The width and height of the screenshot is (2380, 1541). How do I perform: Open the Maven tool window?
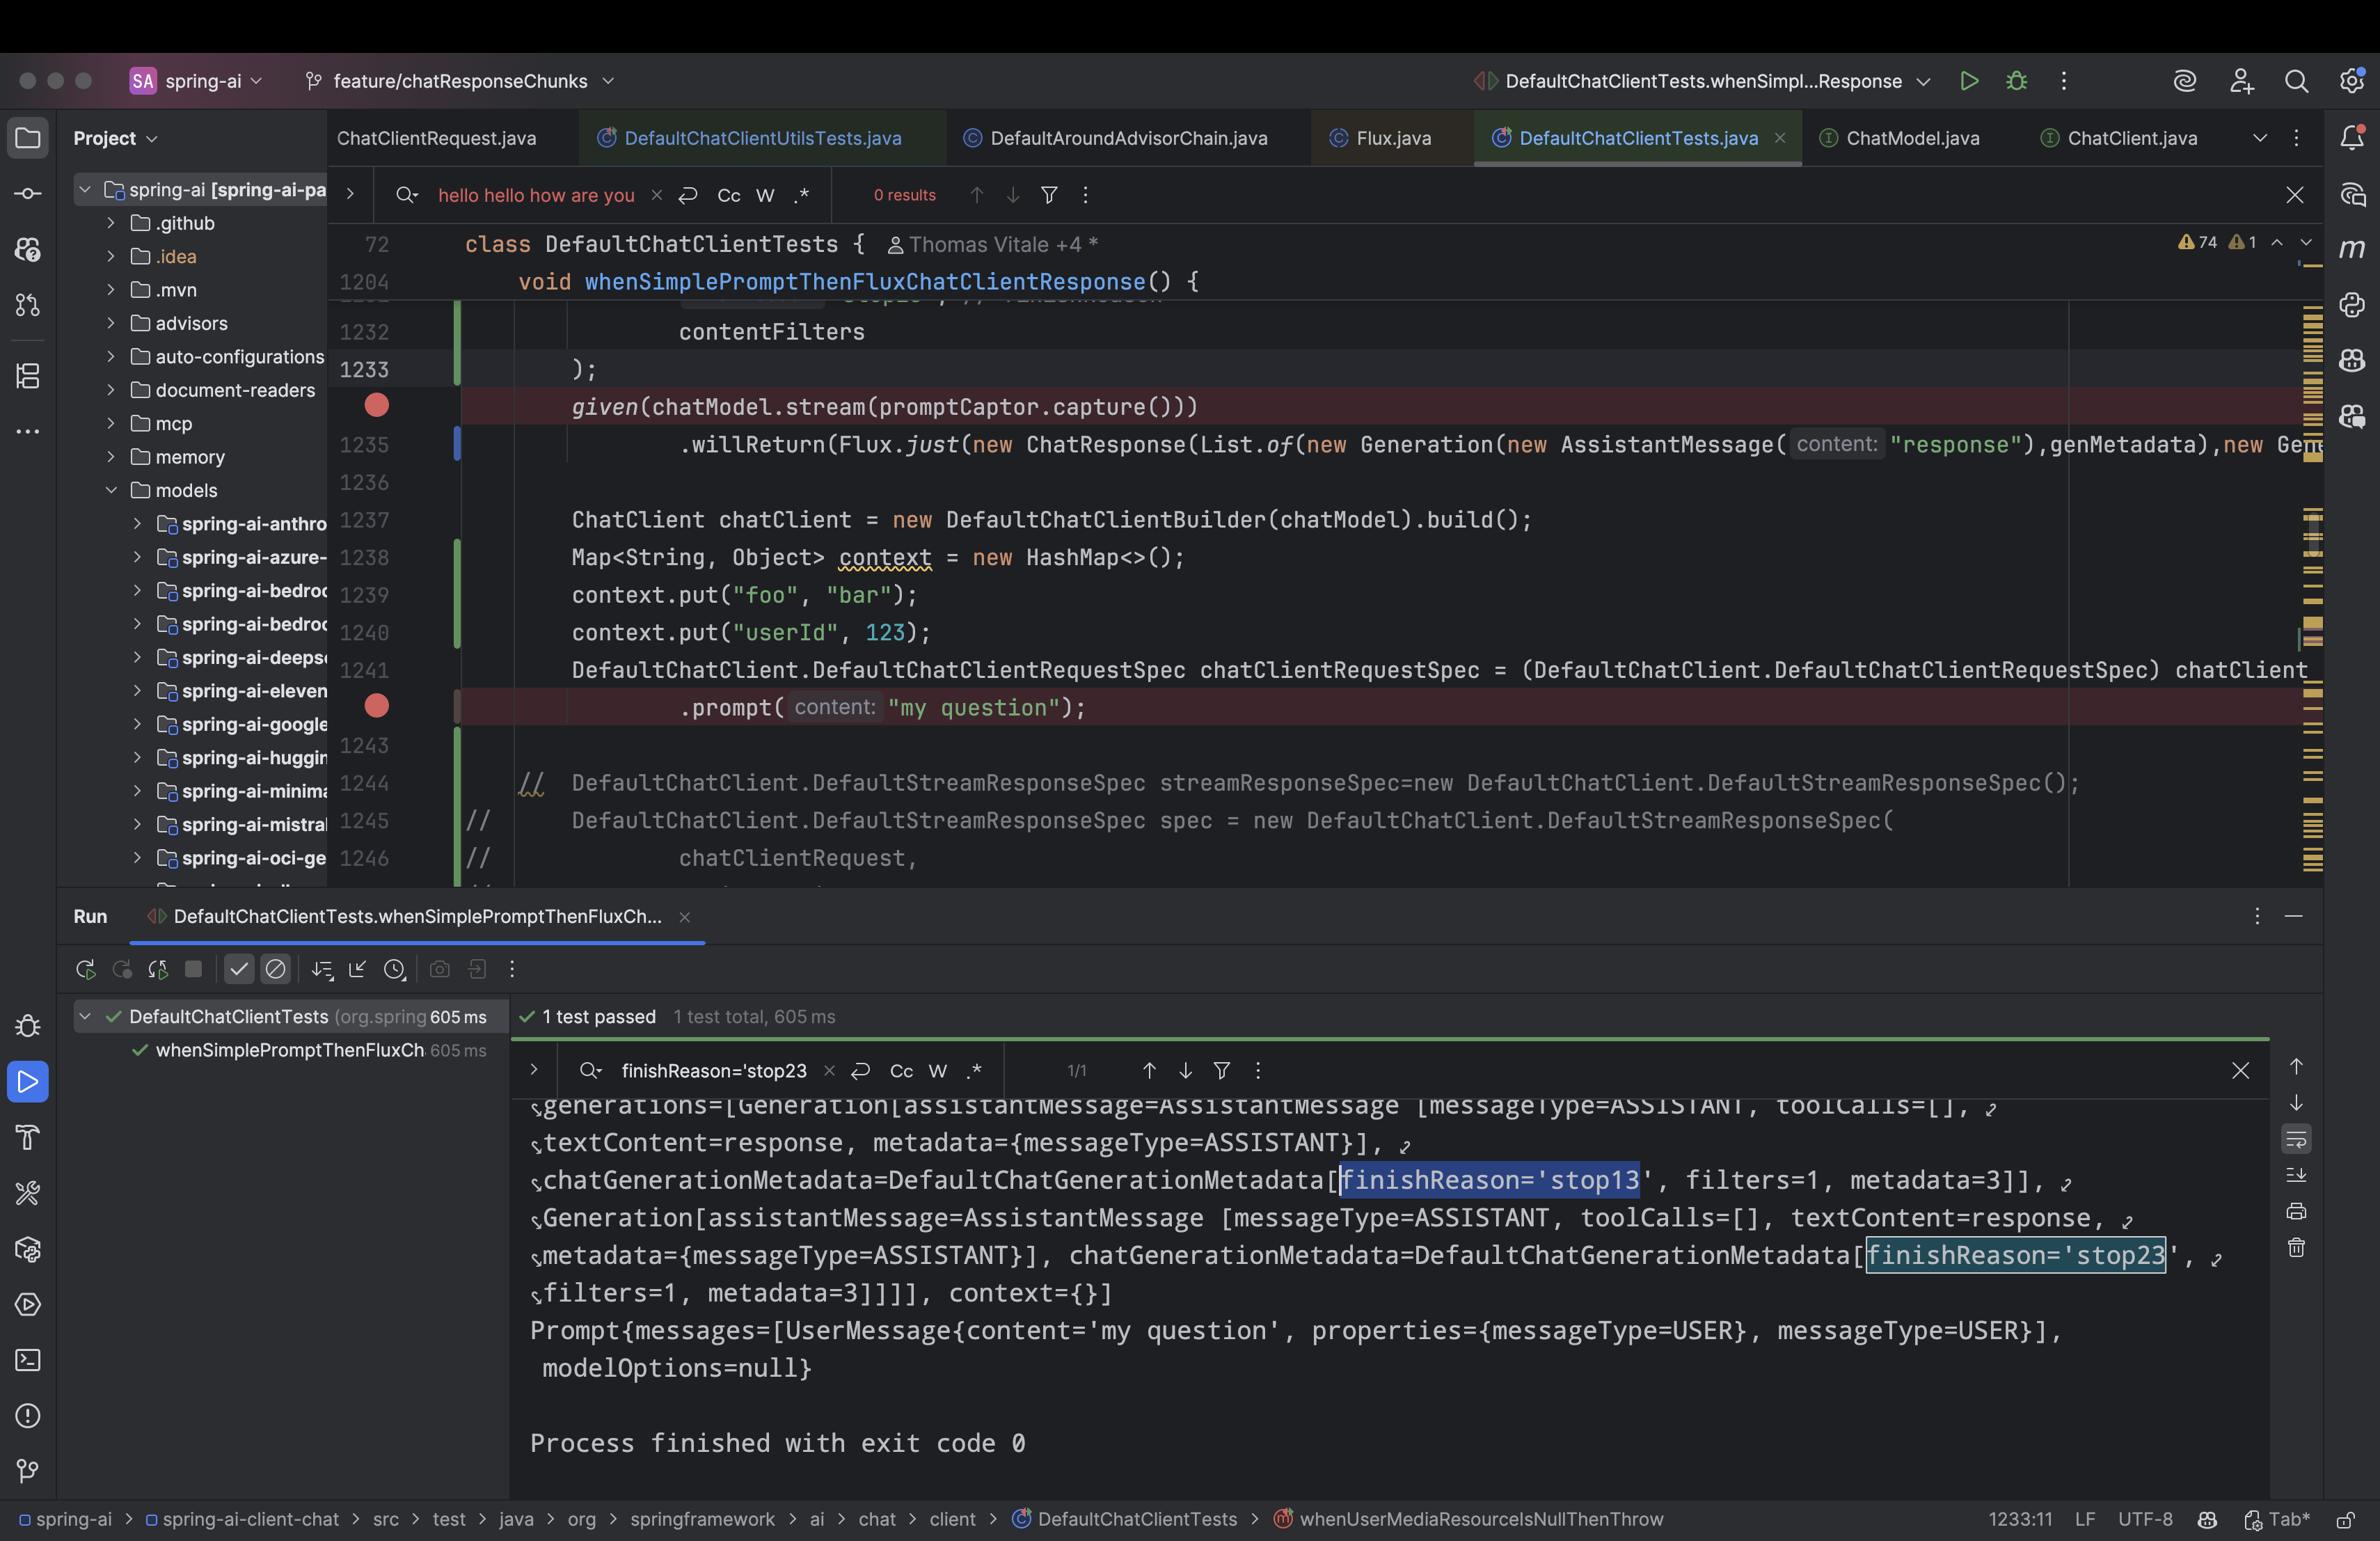point(2351,248)
